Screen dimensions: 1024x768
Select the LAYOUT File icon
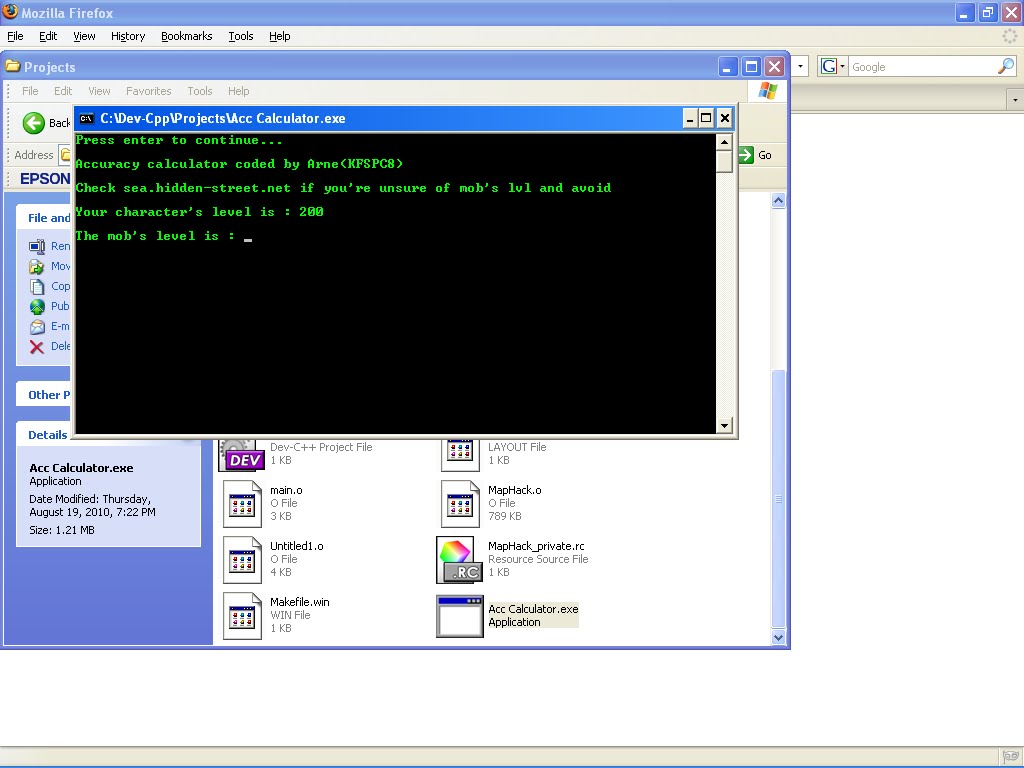point(460,454)
